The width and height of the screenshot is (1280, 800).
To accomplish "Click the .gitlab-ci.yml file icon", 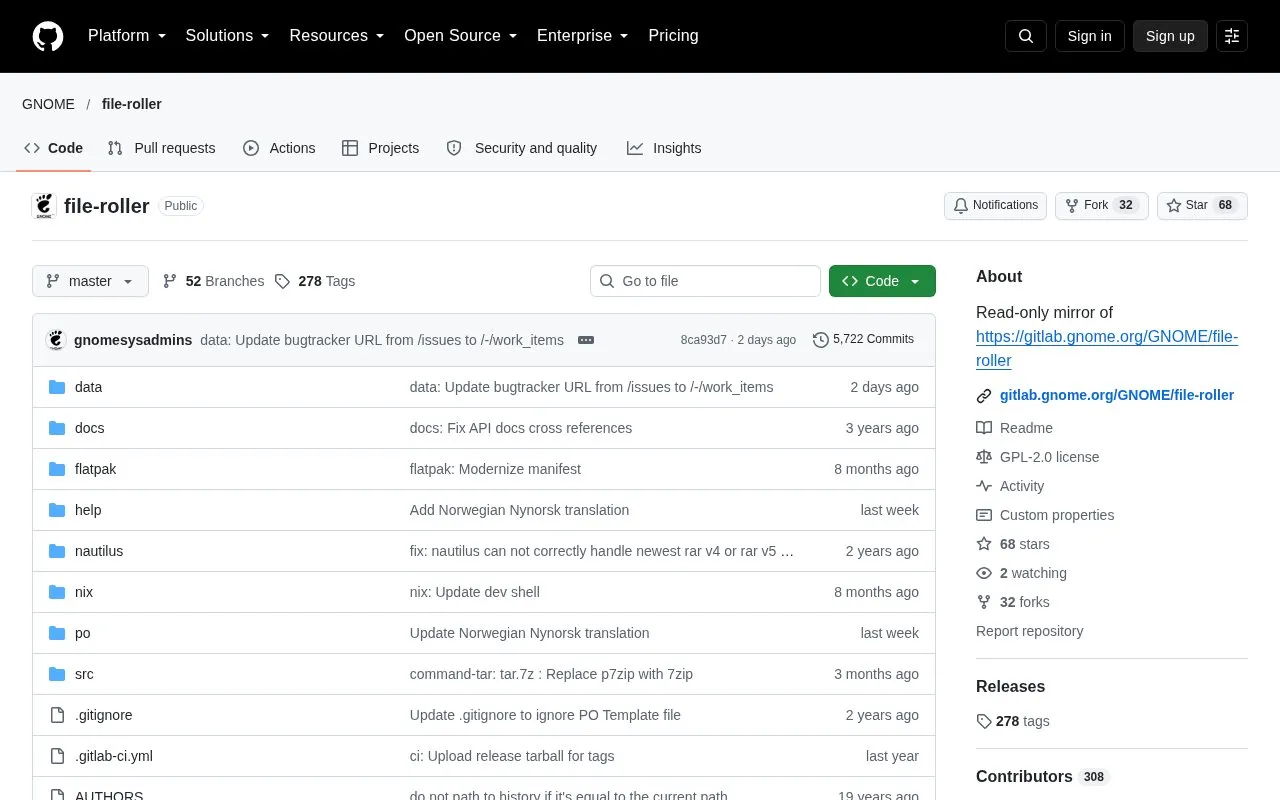I will [57, 756].
